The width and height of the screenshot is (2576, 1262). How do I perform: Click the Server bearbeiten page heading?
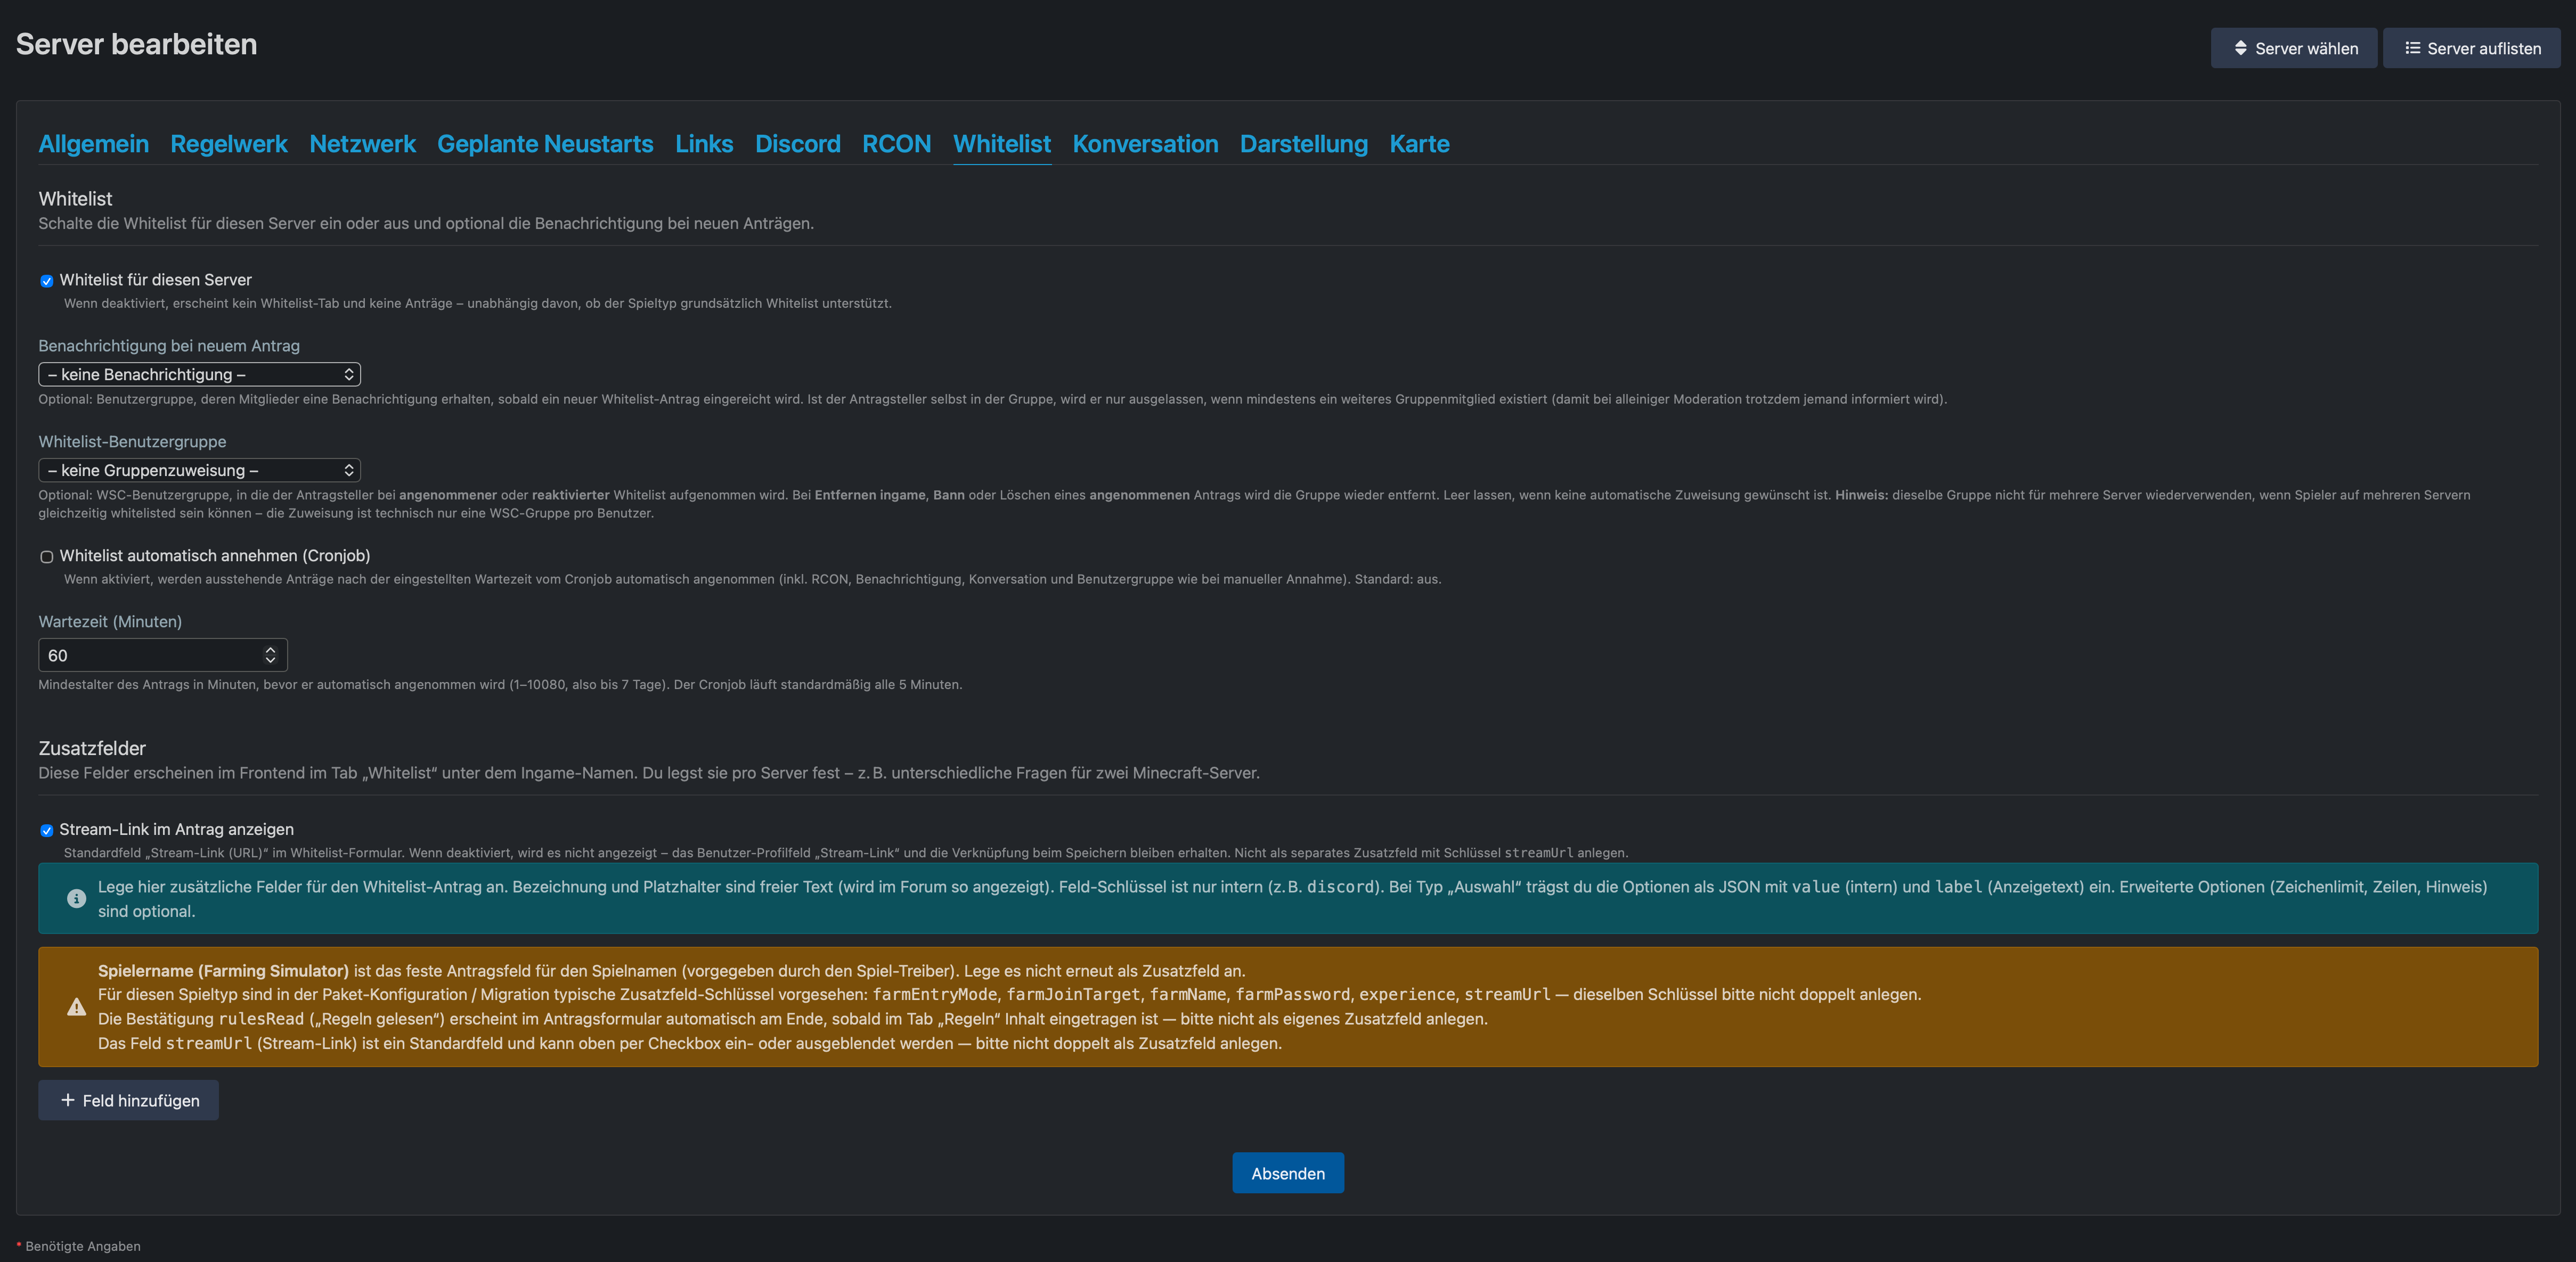click(x=136, y=44)
